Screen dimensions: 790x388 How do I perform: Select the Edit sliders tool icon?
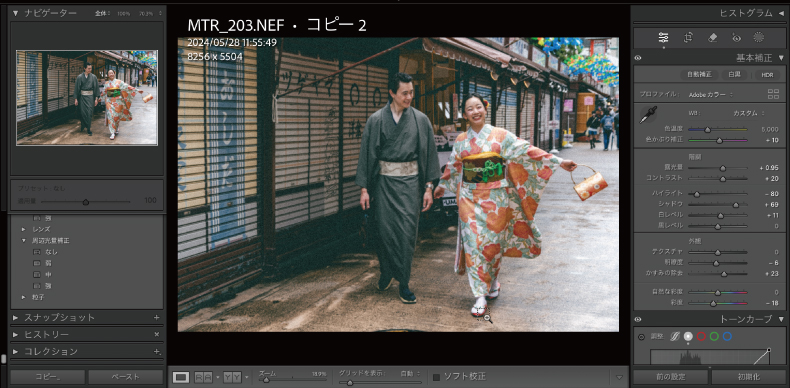pos(663,37)
